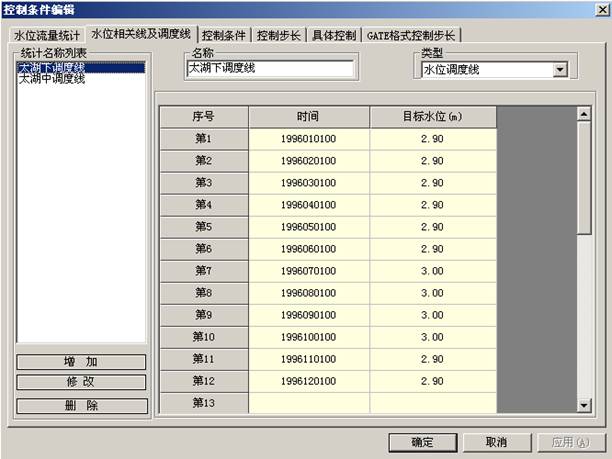
Task: Switch to the 具体控制 tab
Action: pyautogui.click(x=332, y=35)
